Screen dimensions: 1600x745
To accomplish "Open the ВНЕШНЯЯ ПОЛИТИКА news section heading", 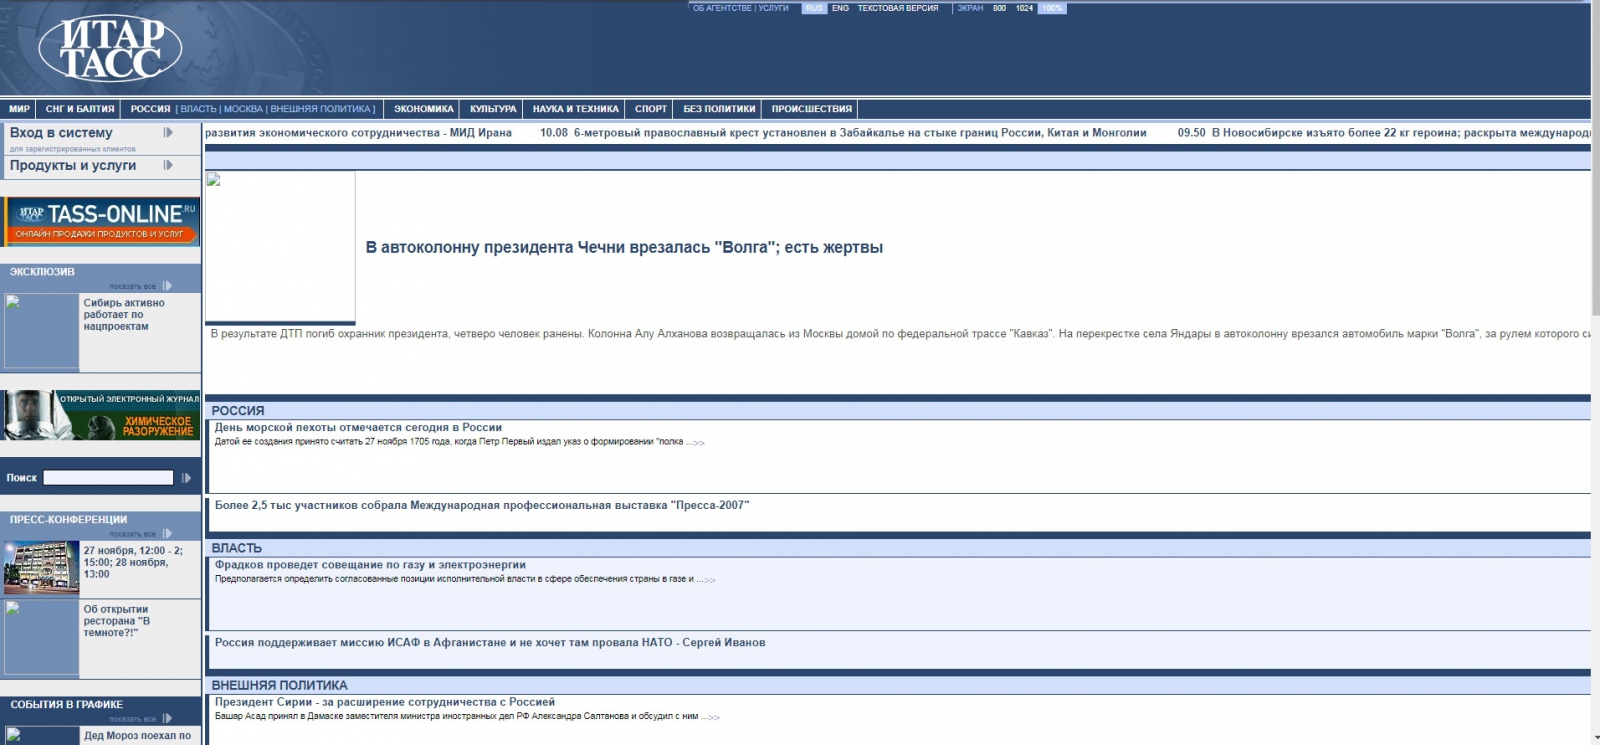I will coord(279,685).
